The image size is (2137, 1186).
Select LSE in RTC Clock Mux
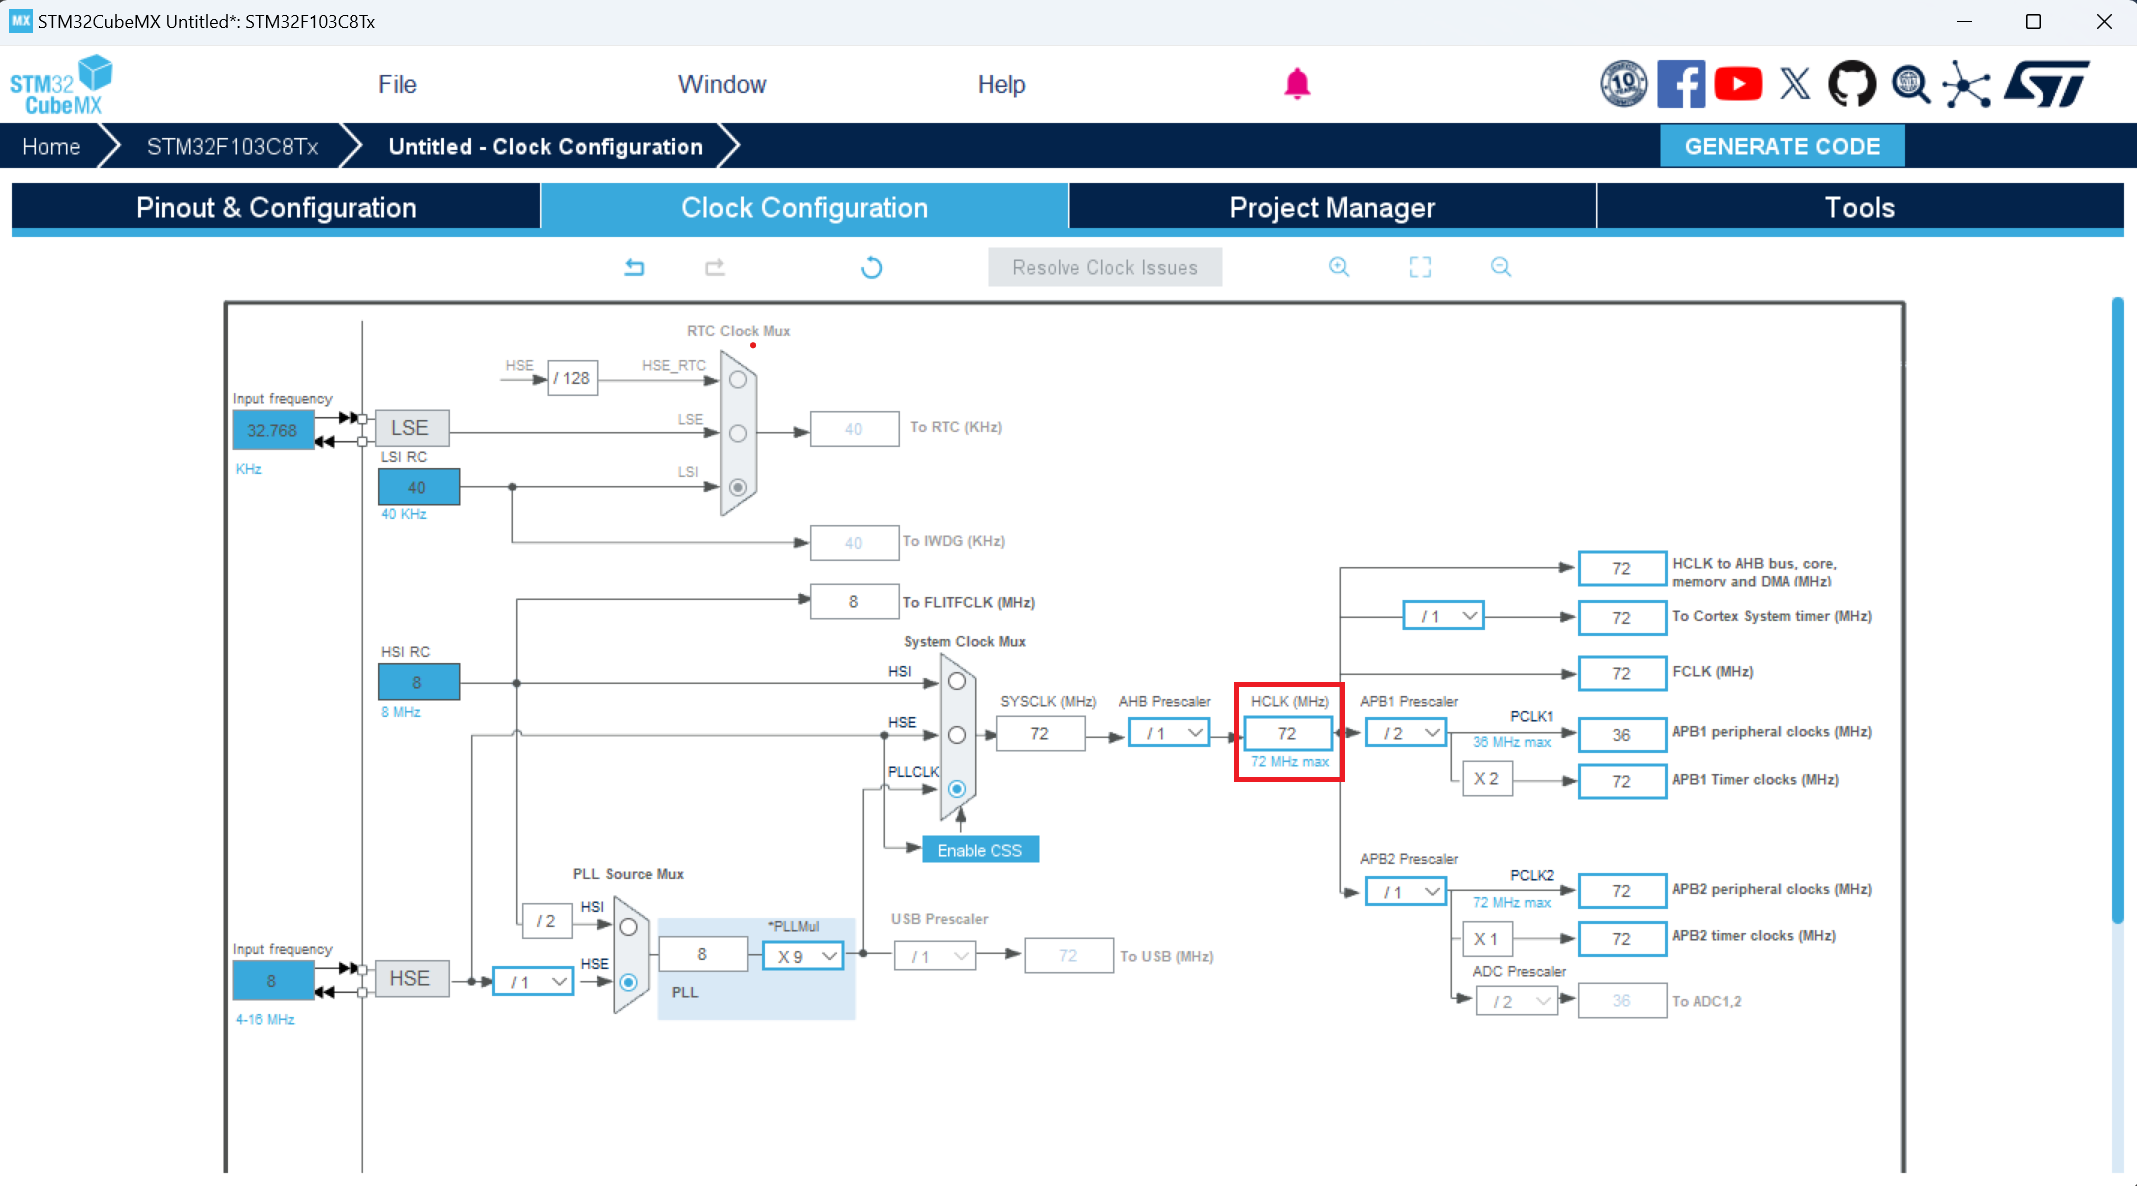coord(738,433)
